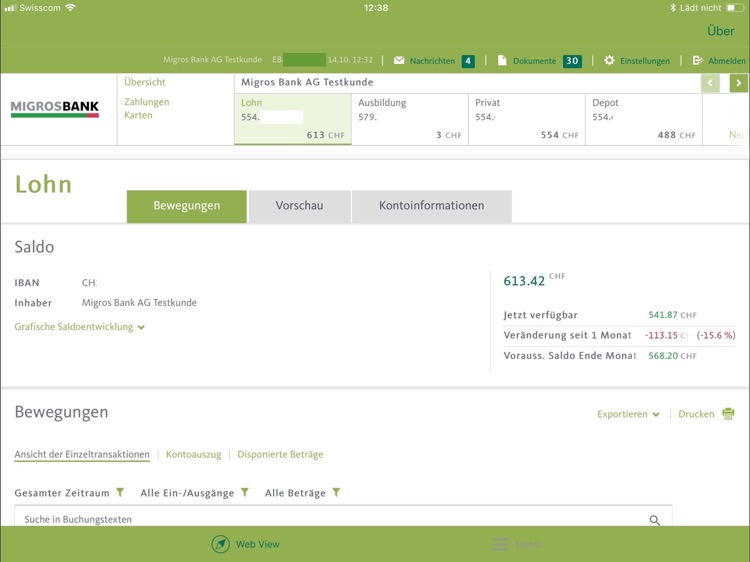The image size is (750, 562).
Task: Click the Swisscom carrier status text
Action: (x=40, y=8)
